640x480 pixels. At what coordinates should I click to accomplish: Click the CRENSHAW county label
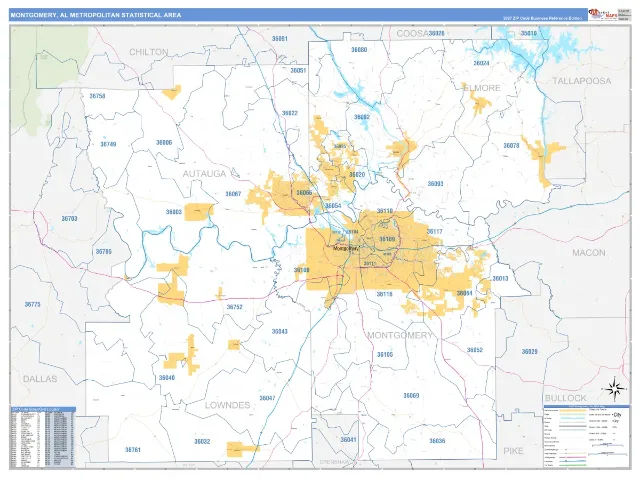pyautogui.click(x=334, y=462)
